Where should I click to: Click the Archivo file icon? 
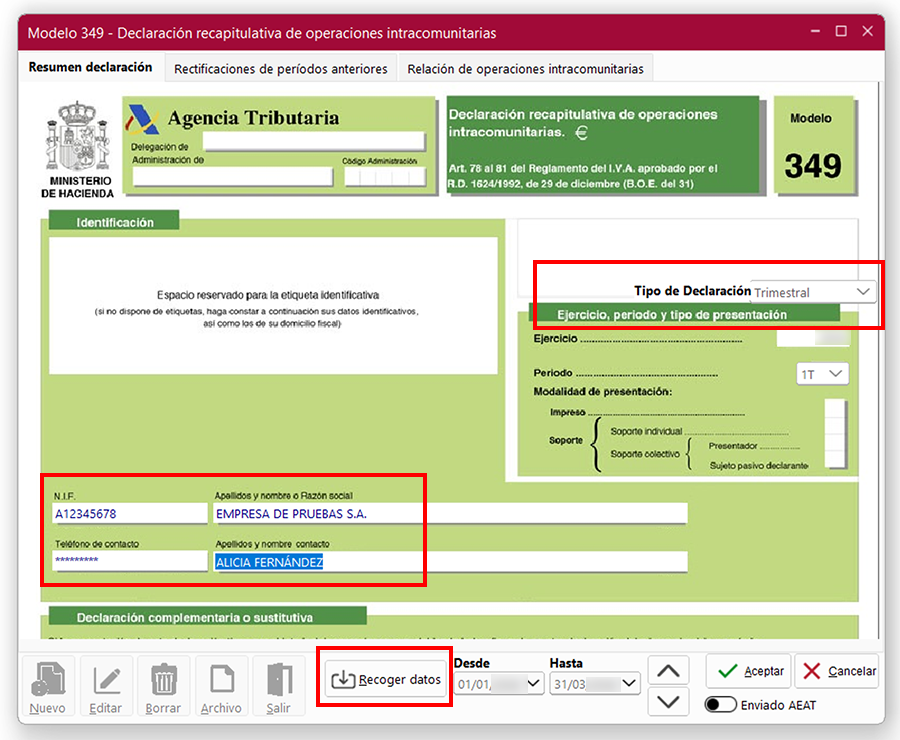tap(221, 684)
